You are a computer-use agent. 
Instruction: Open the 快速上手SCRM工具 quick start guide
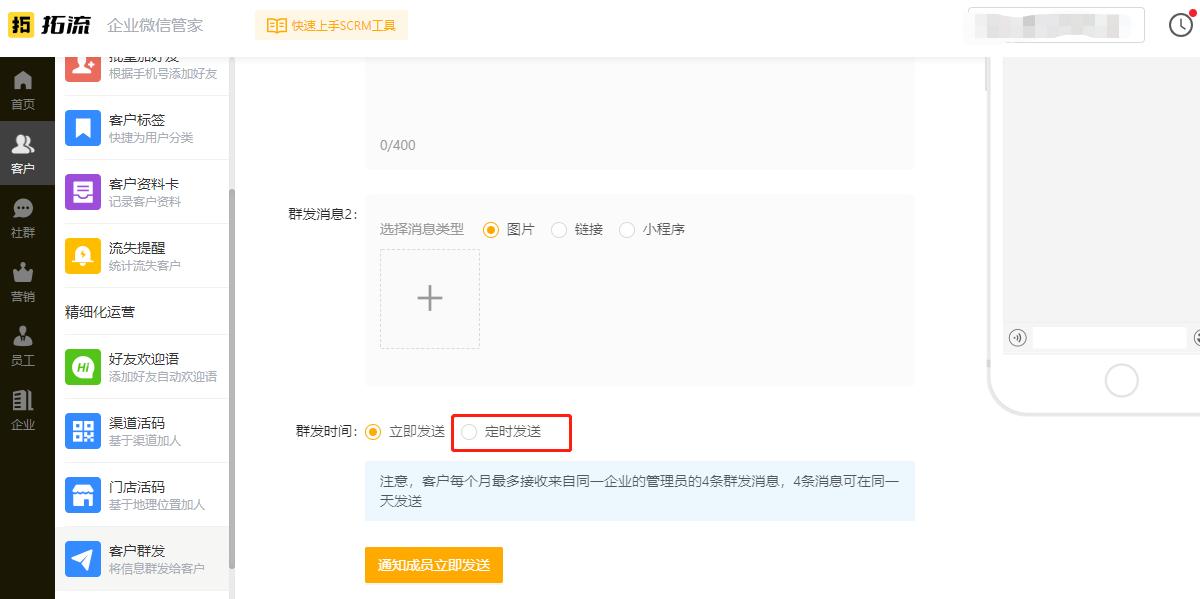point(330,24)
